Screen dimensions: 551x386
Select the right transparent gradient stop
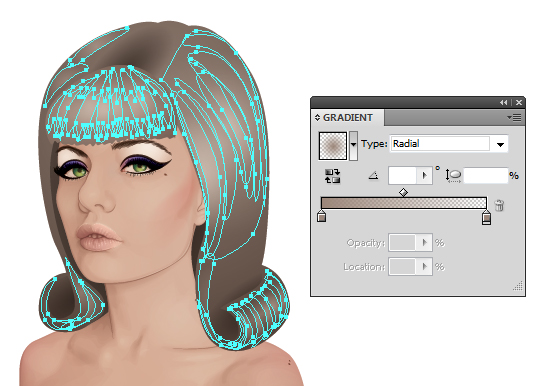[x=486, y=217]
